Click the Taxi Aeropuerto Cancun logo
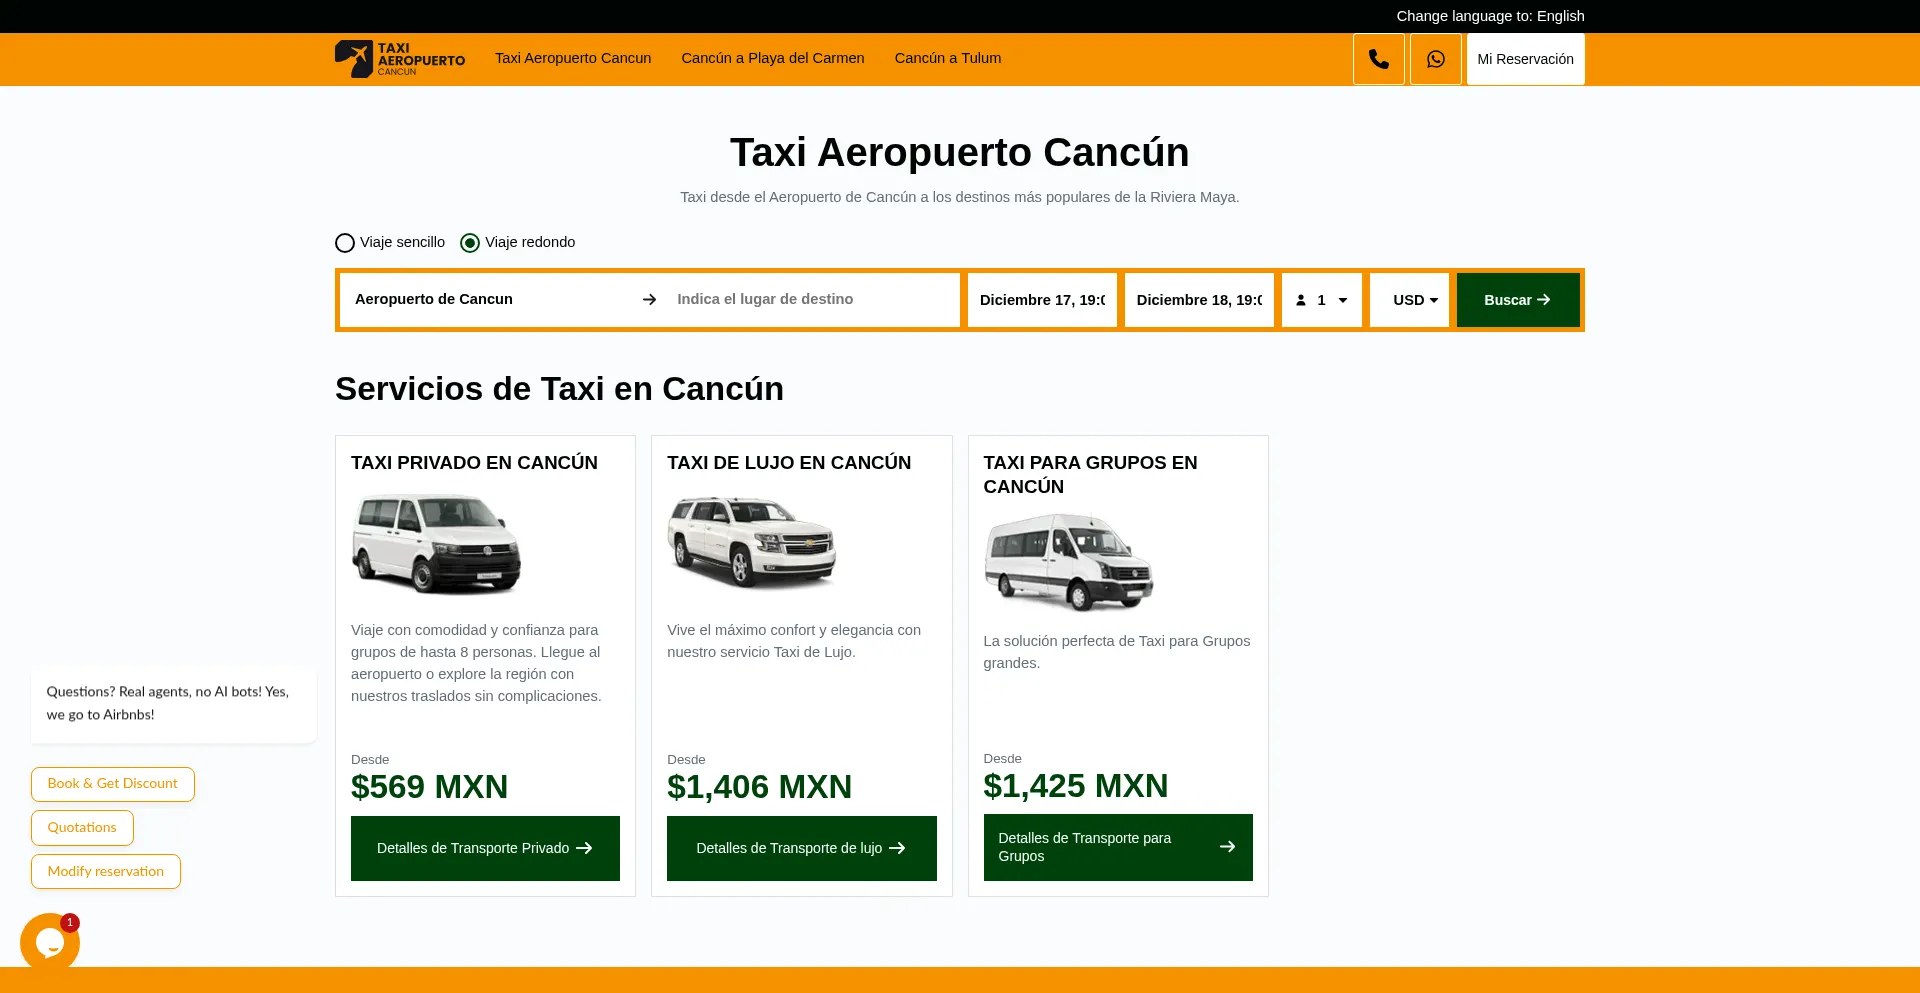This screenshot has height=993, width=1920. [x=399, y=58]
